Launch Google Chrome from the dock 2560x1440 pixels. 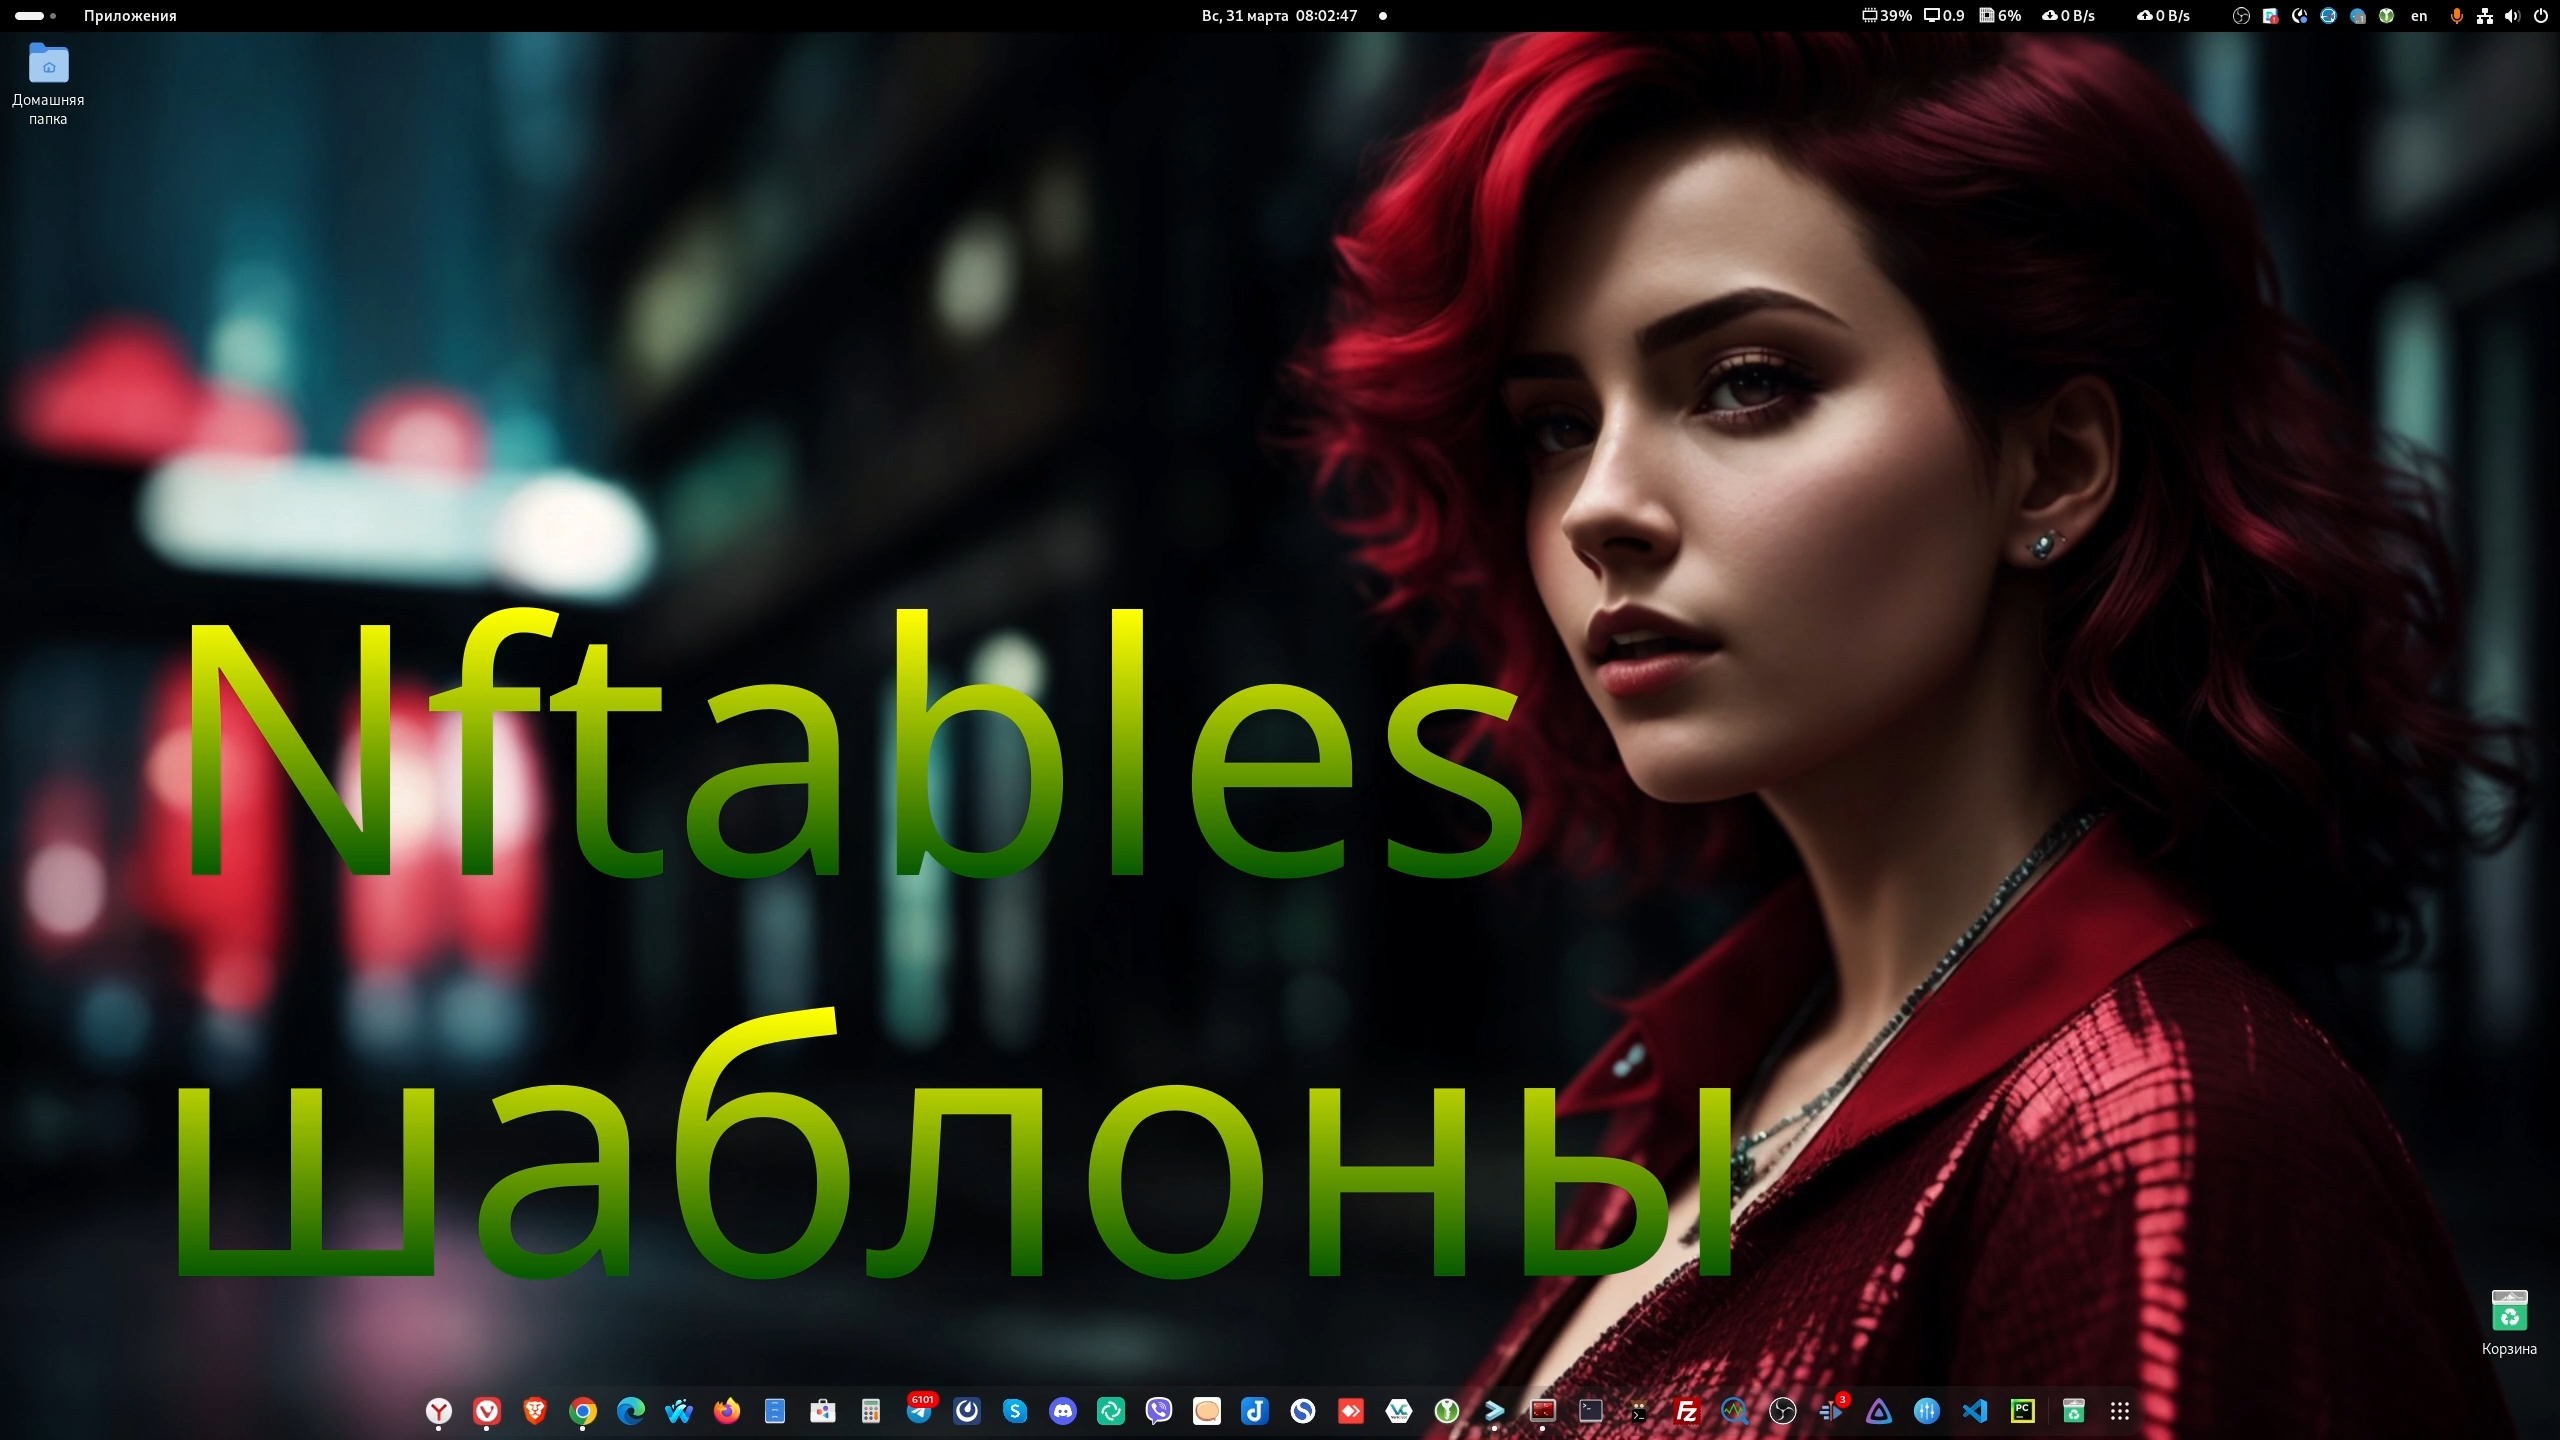click(583, 1411)
